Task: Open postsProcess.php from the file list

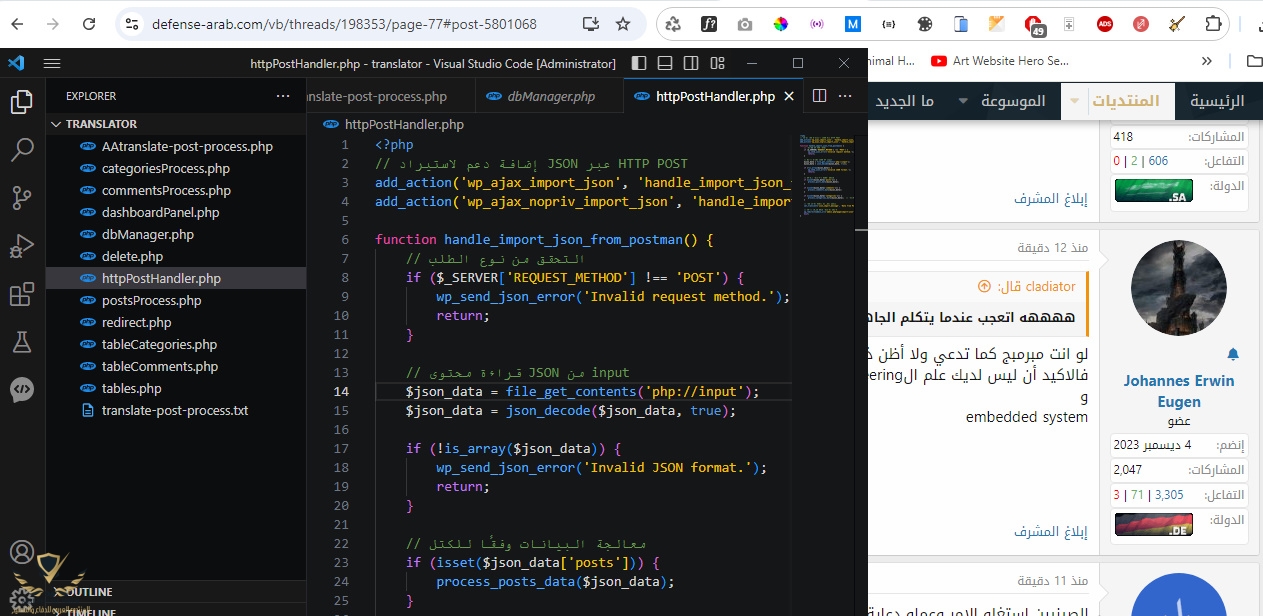Action: coord(151,300)
